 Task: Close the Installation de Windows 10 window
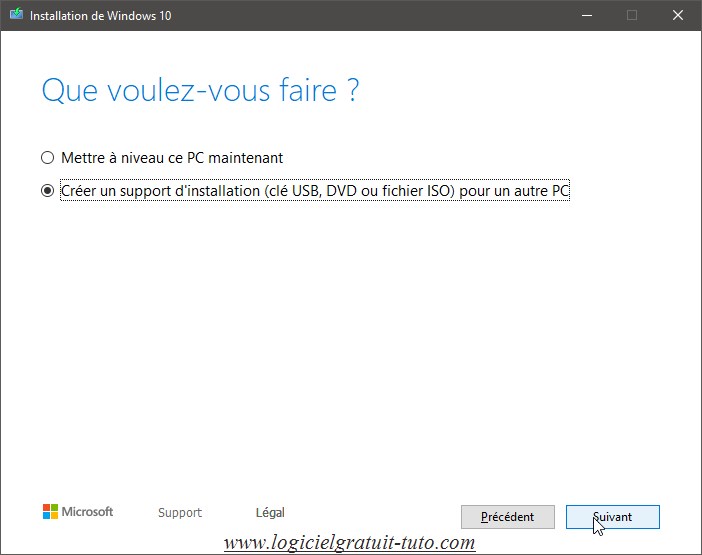tap(678, 16)
